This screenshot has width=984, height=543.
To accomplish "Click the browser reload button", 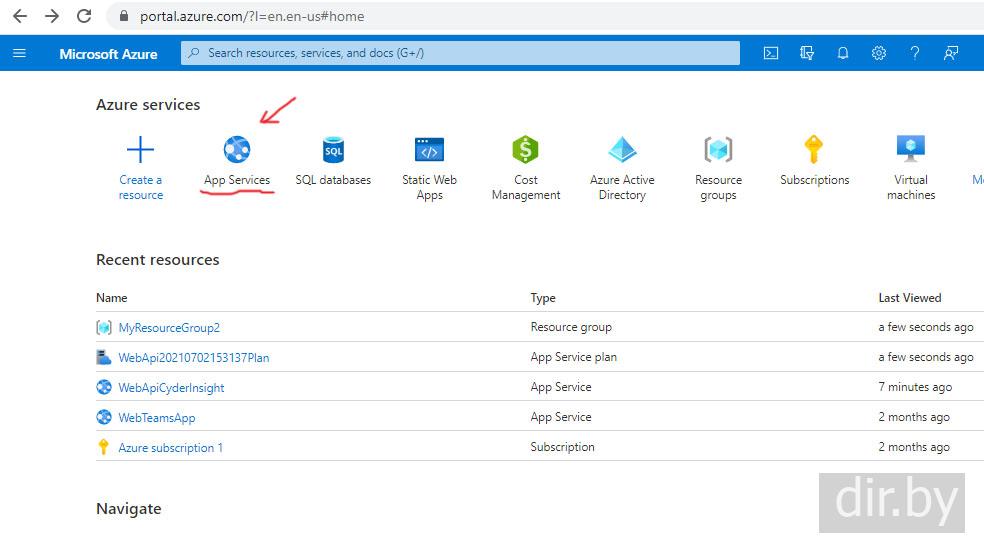I will 84,16.
